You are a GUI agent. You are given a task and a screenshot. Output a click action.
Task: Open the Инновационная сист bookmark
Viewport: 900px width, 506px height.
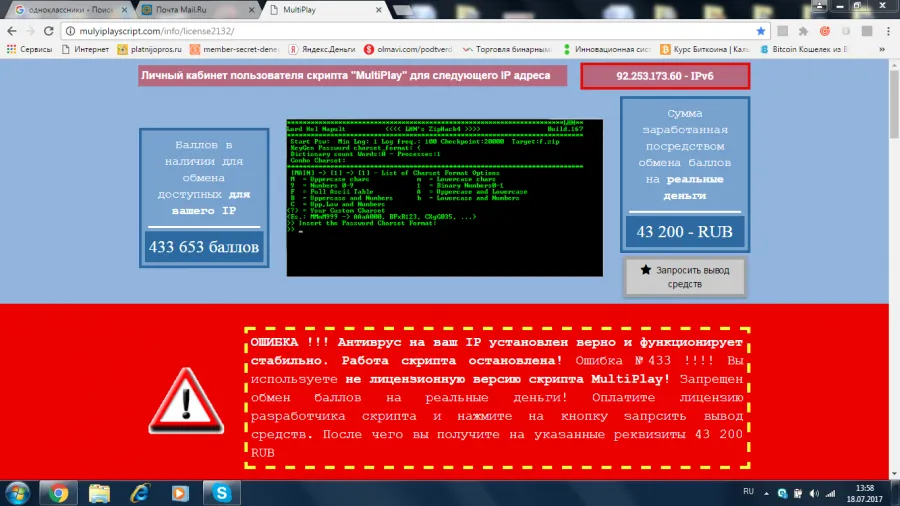(x=606, y=49)
